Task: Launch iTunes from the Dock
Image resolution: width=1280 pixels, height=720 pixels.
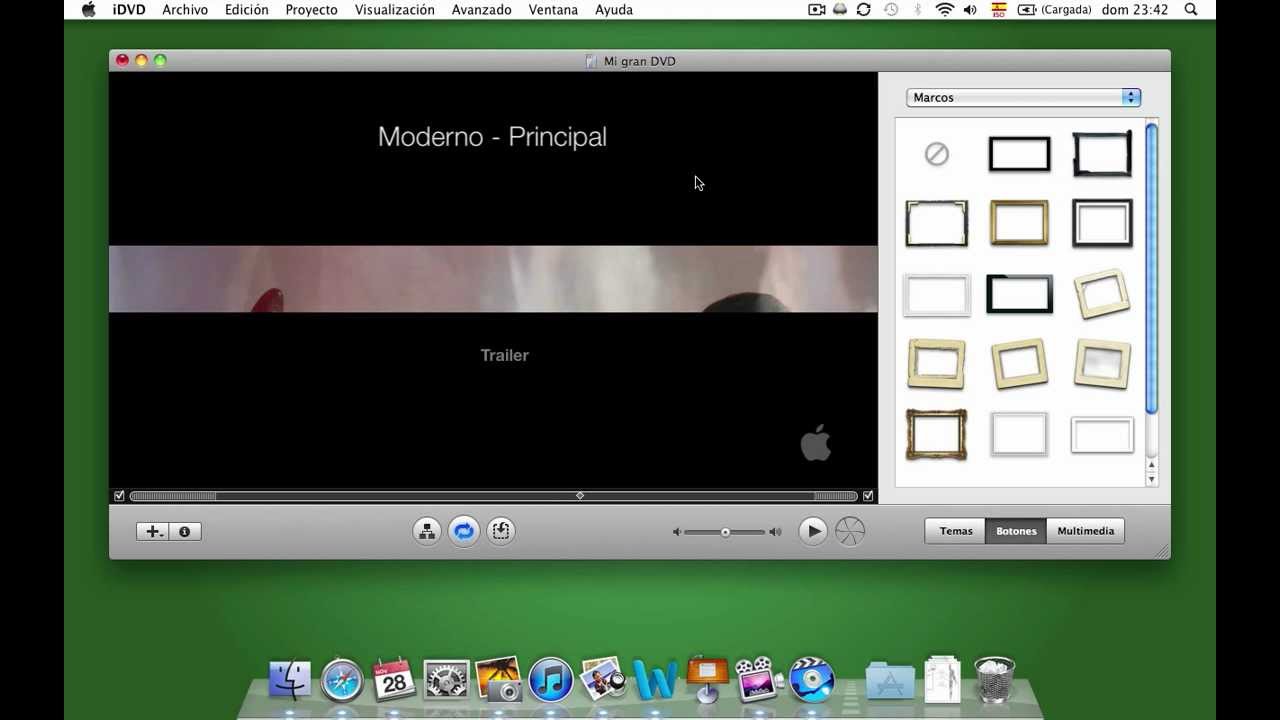Action: coord(550,680)
